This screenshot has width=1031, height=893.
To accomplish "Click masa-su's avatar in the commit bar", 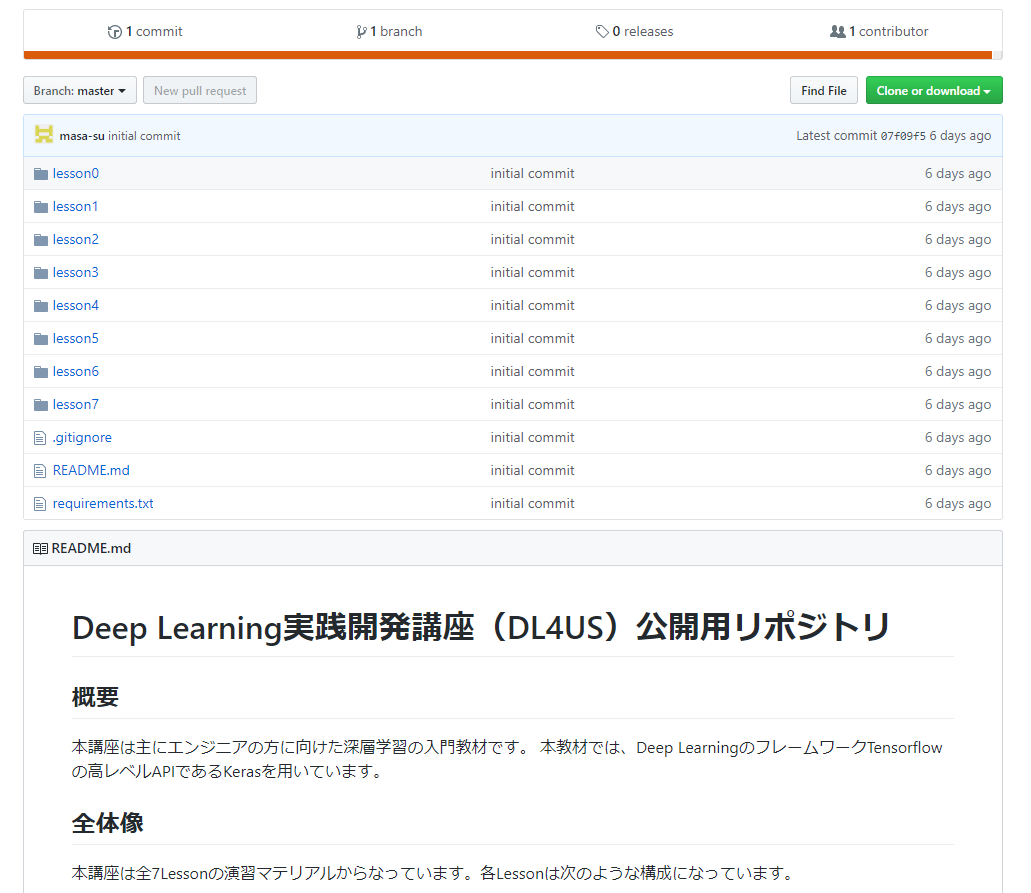I will coord(43,134).
